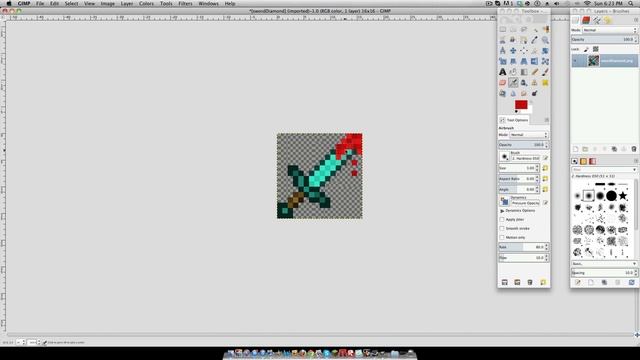
Task: Select the Clone stamp tool
Action: (534, 82)
